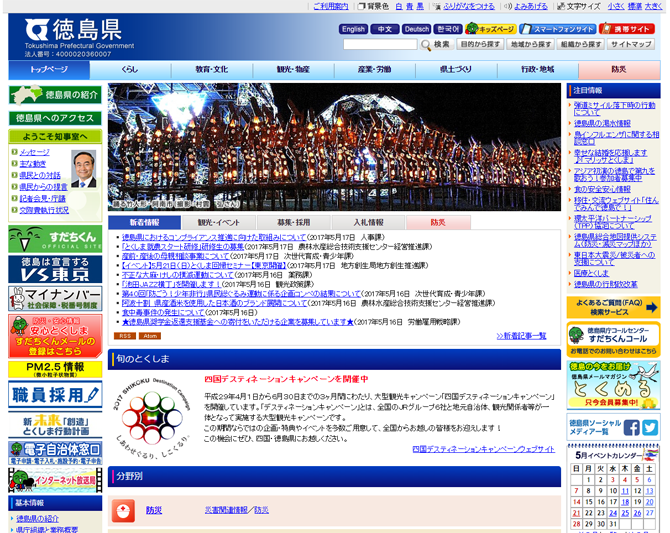Open the キッズページ mascot button
Screen dimensions: 670x533
[491, 29]
